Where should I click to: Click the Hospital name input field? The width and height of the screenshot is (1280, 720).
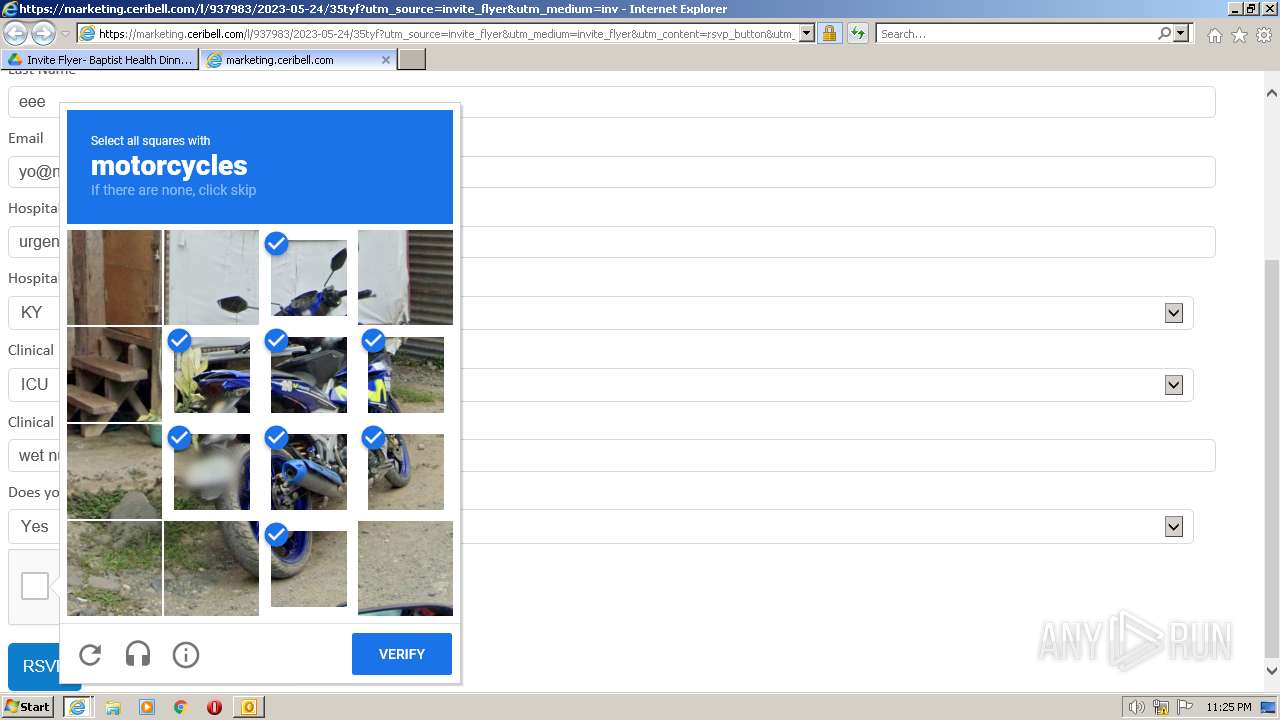click(612, 242)
